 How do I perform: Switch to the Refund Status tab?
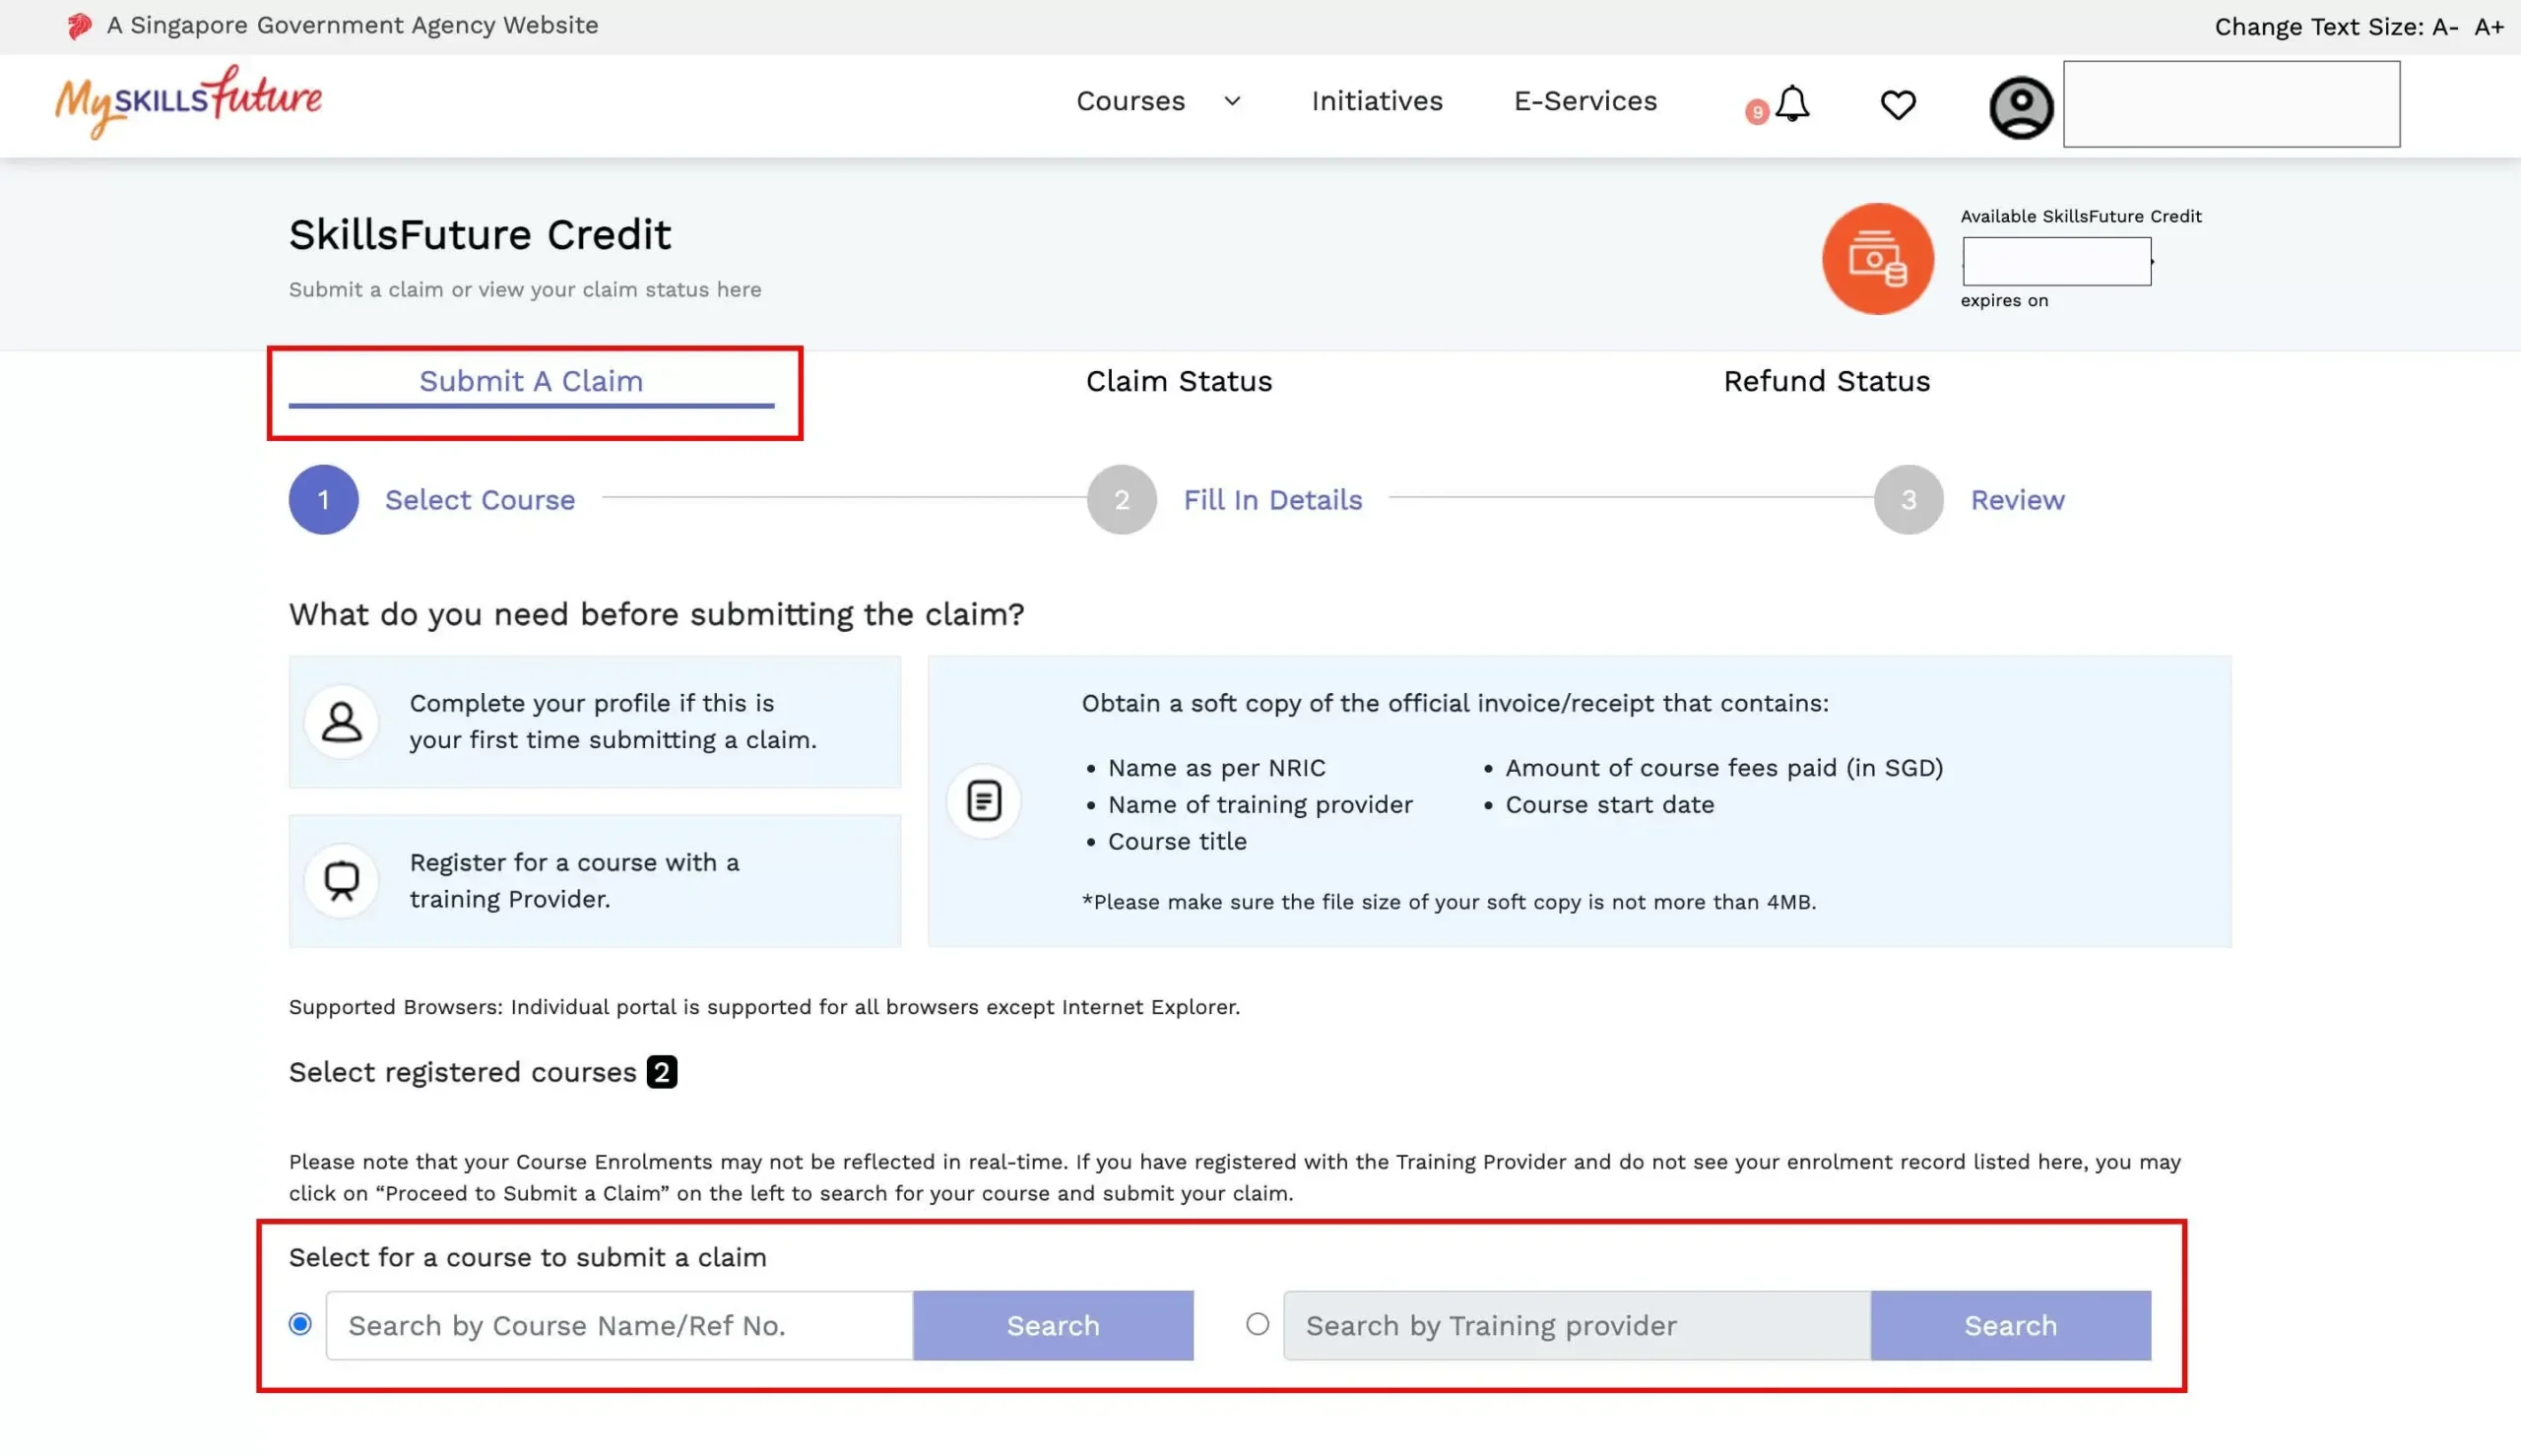click(1826, 382)
